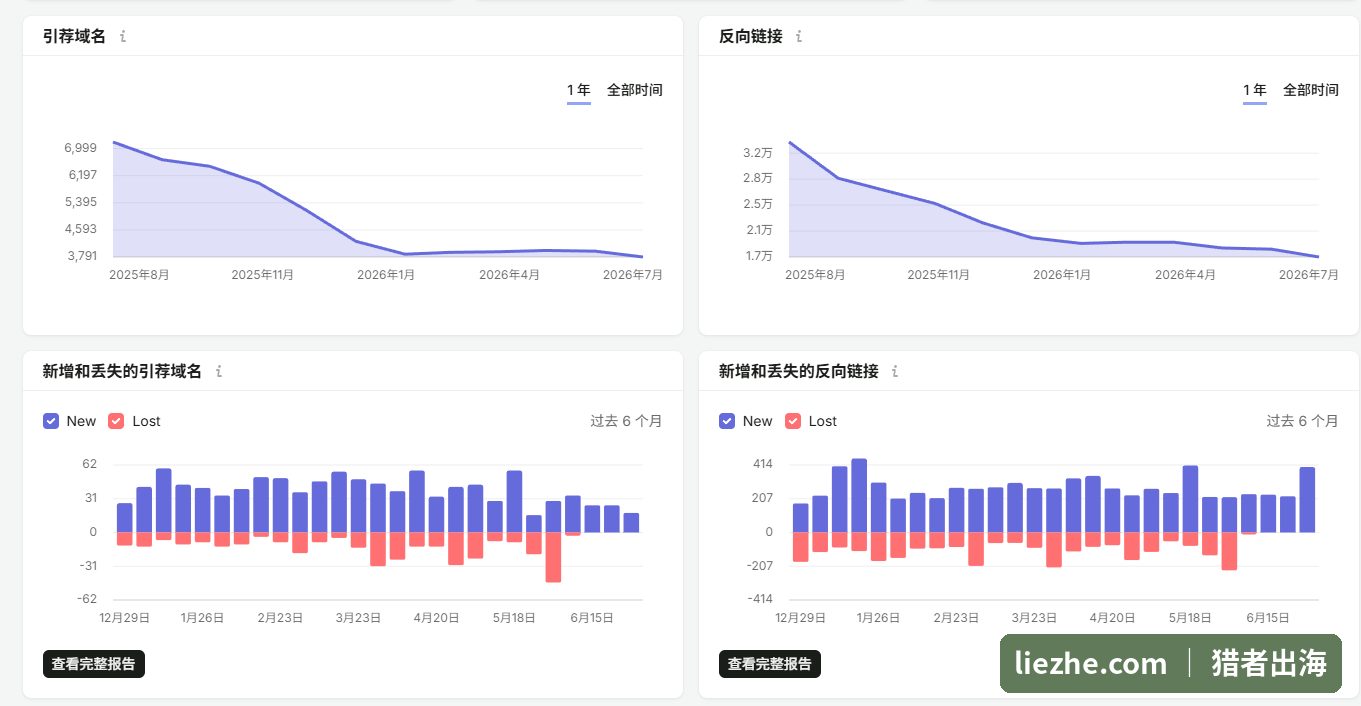The width and height of the screenshot is (1361, 706).
Task: Toggle New checkbox in referring domains chart
Action: [51, 421]
